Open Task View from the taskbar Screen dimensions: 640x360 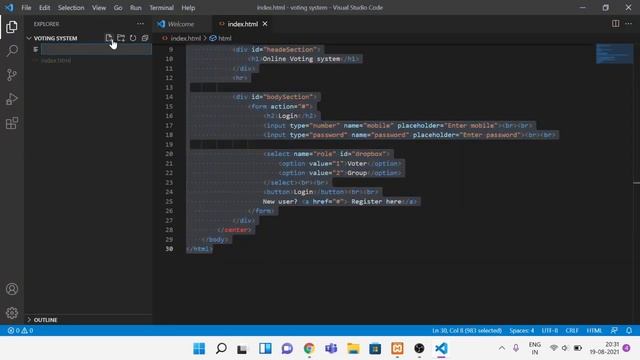[x=242, y=348]
